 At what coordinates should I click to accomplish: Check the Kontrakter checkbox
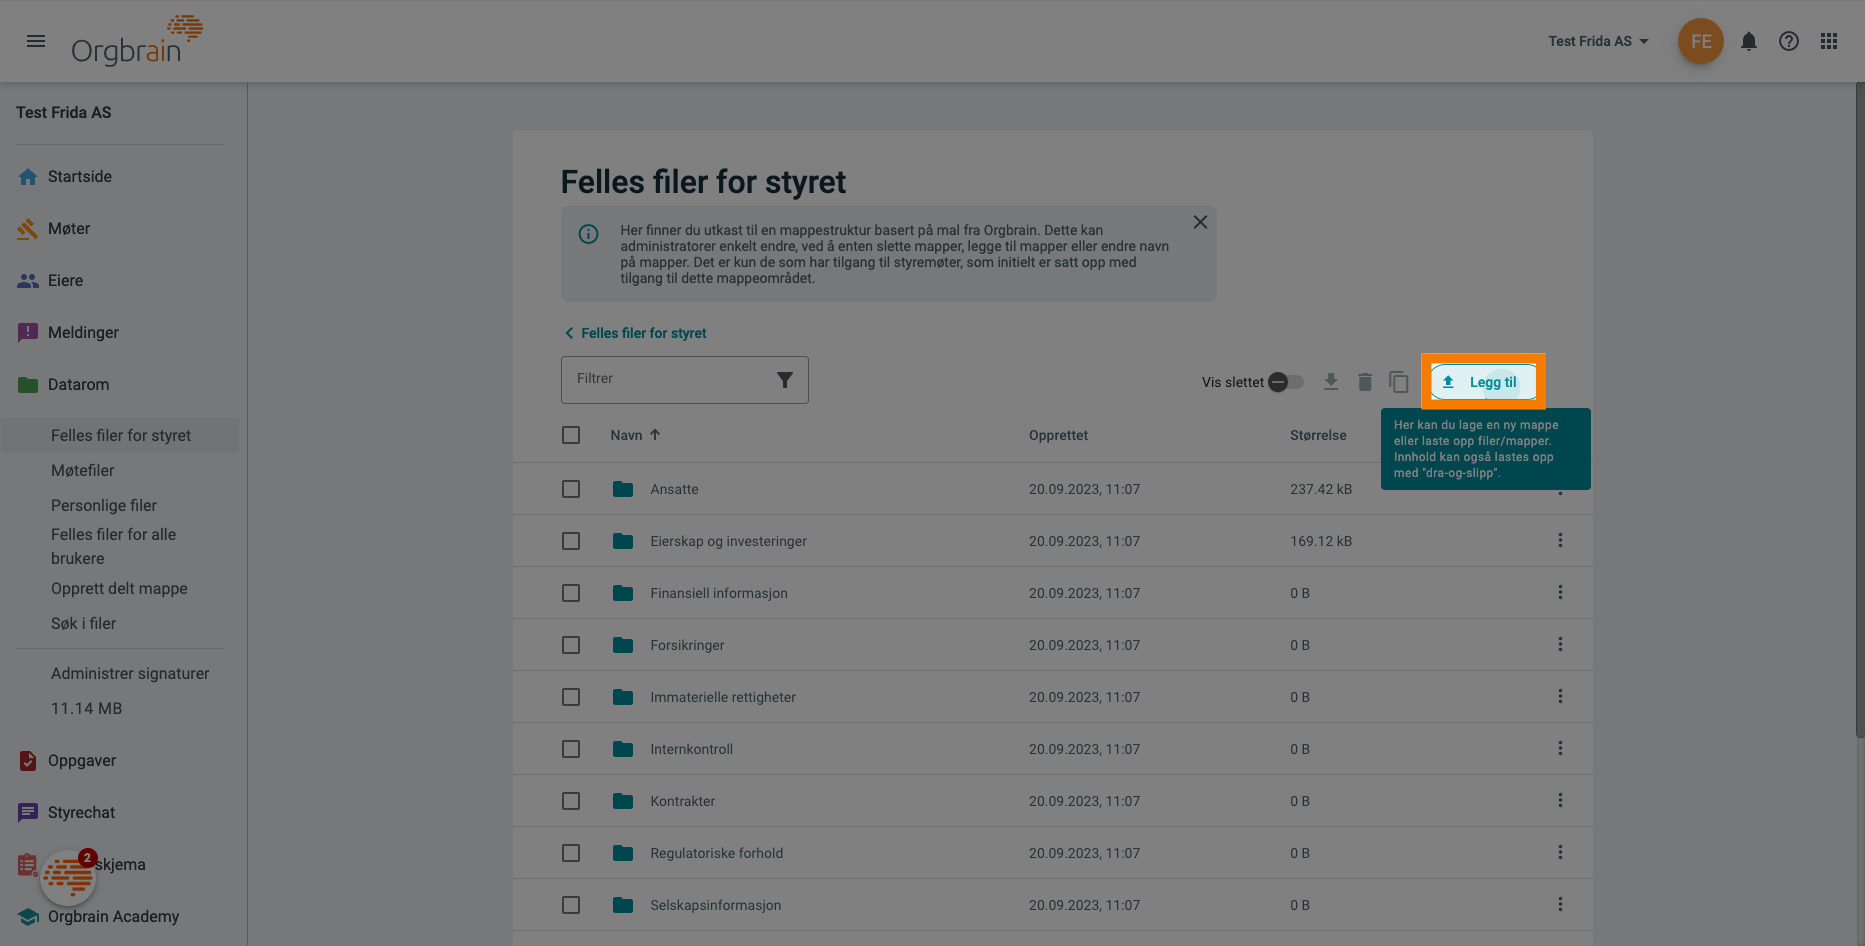(571, 801)
